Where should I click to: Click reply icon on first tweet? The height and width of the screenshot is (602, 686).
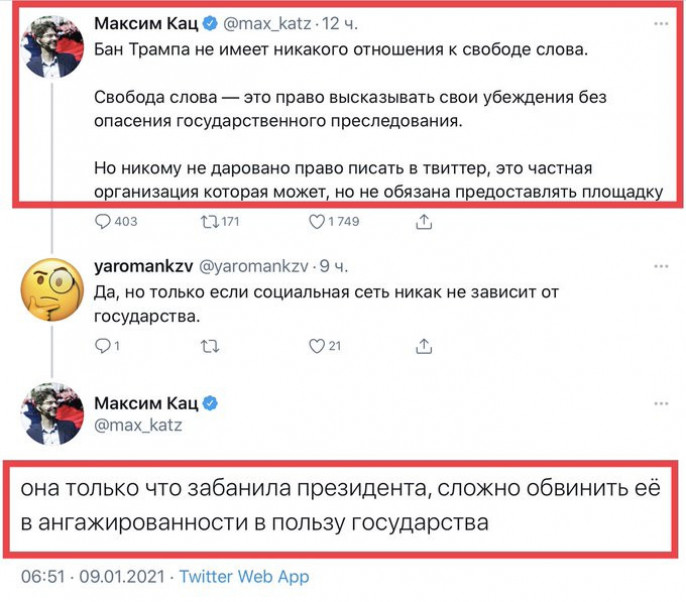(x=103, y=221)
